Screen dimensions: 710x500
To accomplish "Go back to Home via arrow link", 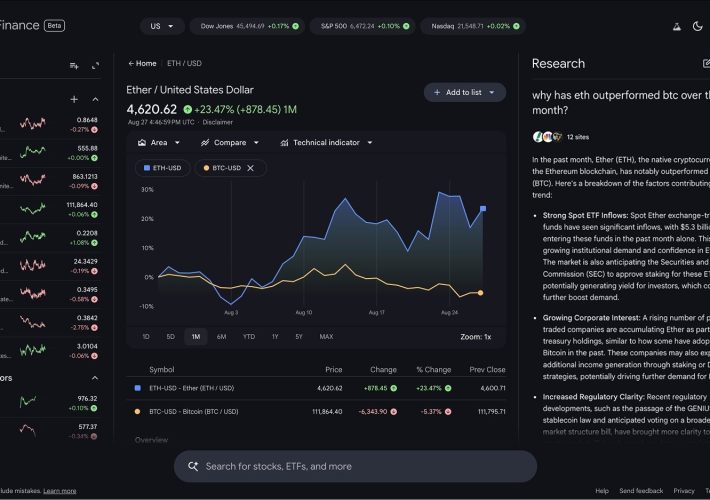I will click(142, 63).
